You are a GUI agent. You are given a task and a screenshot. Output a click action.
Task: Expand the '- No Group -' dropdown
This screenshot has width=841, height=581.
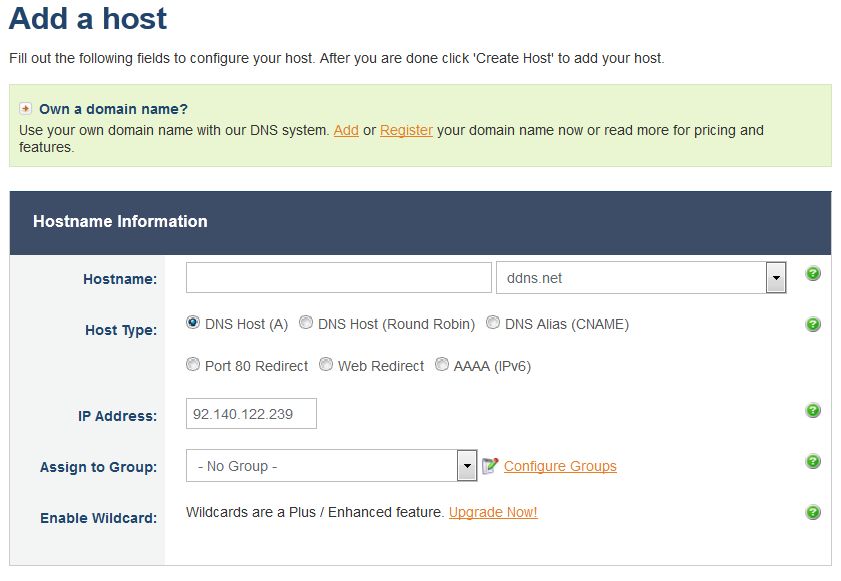point(466,464)
